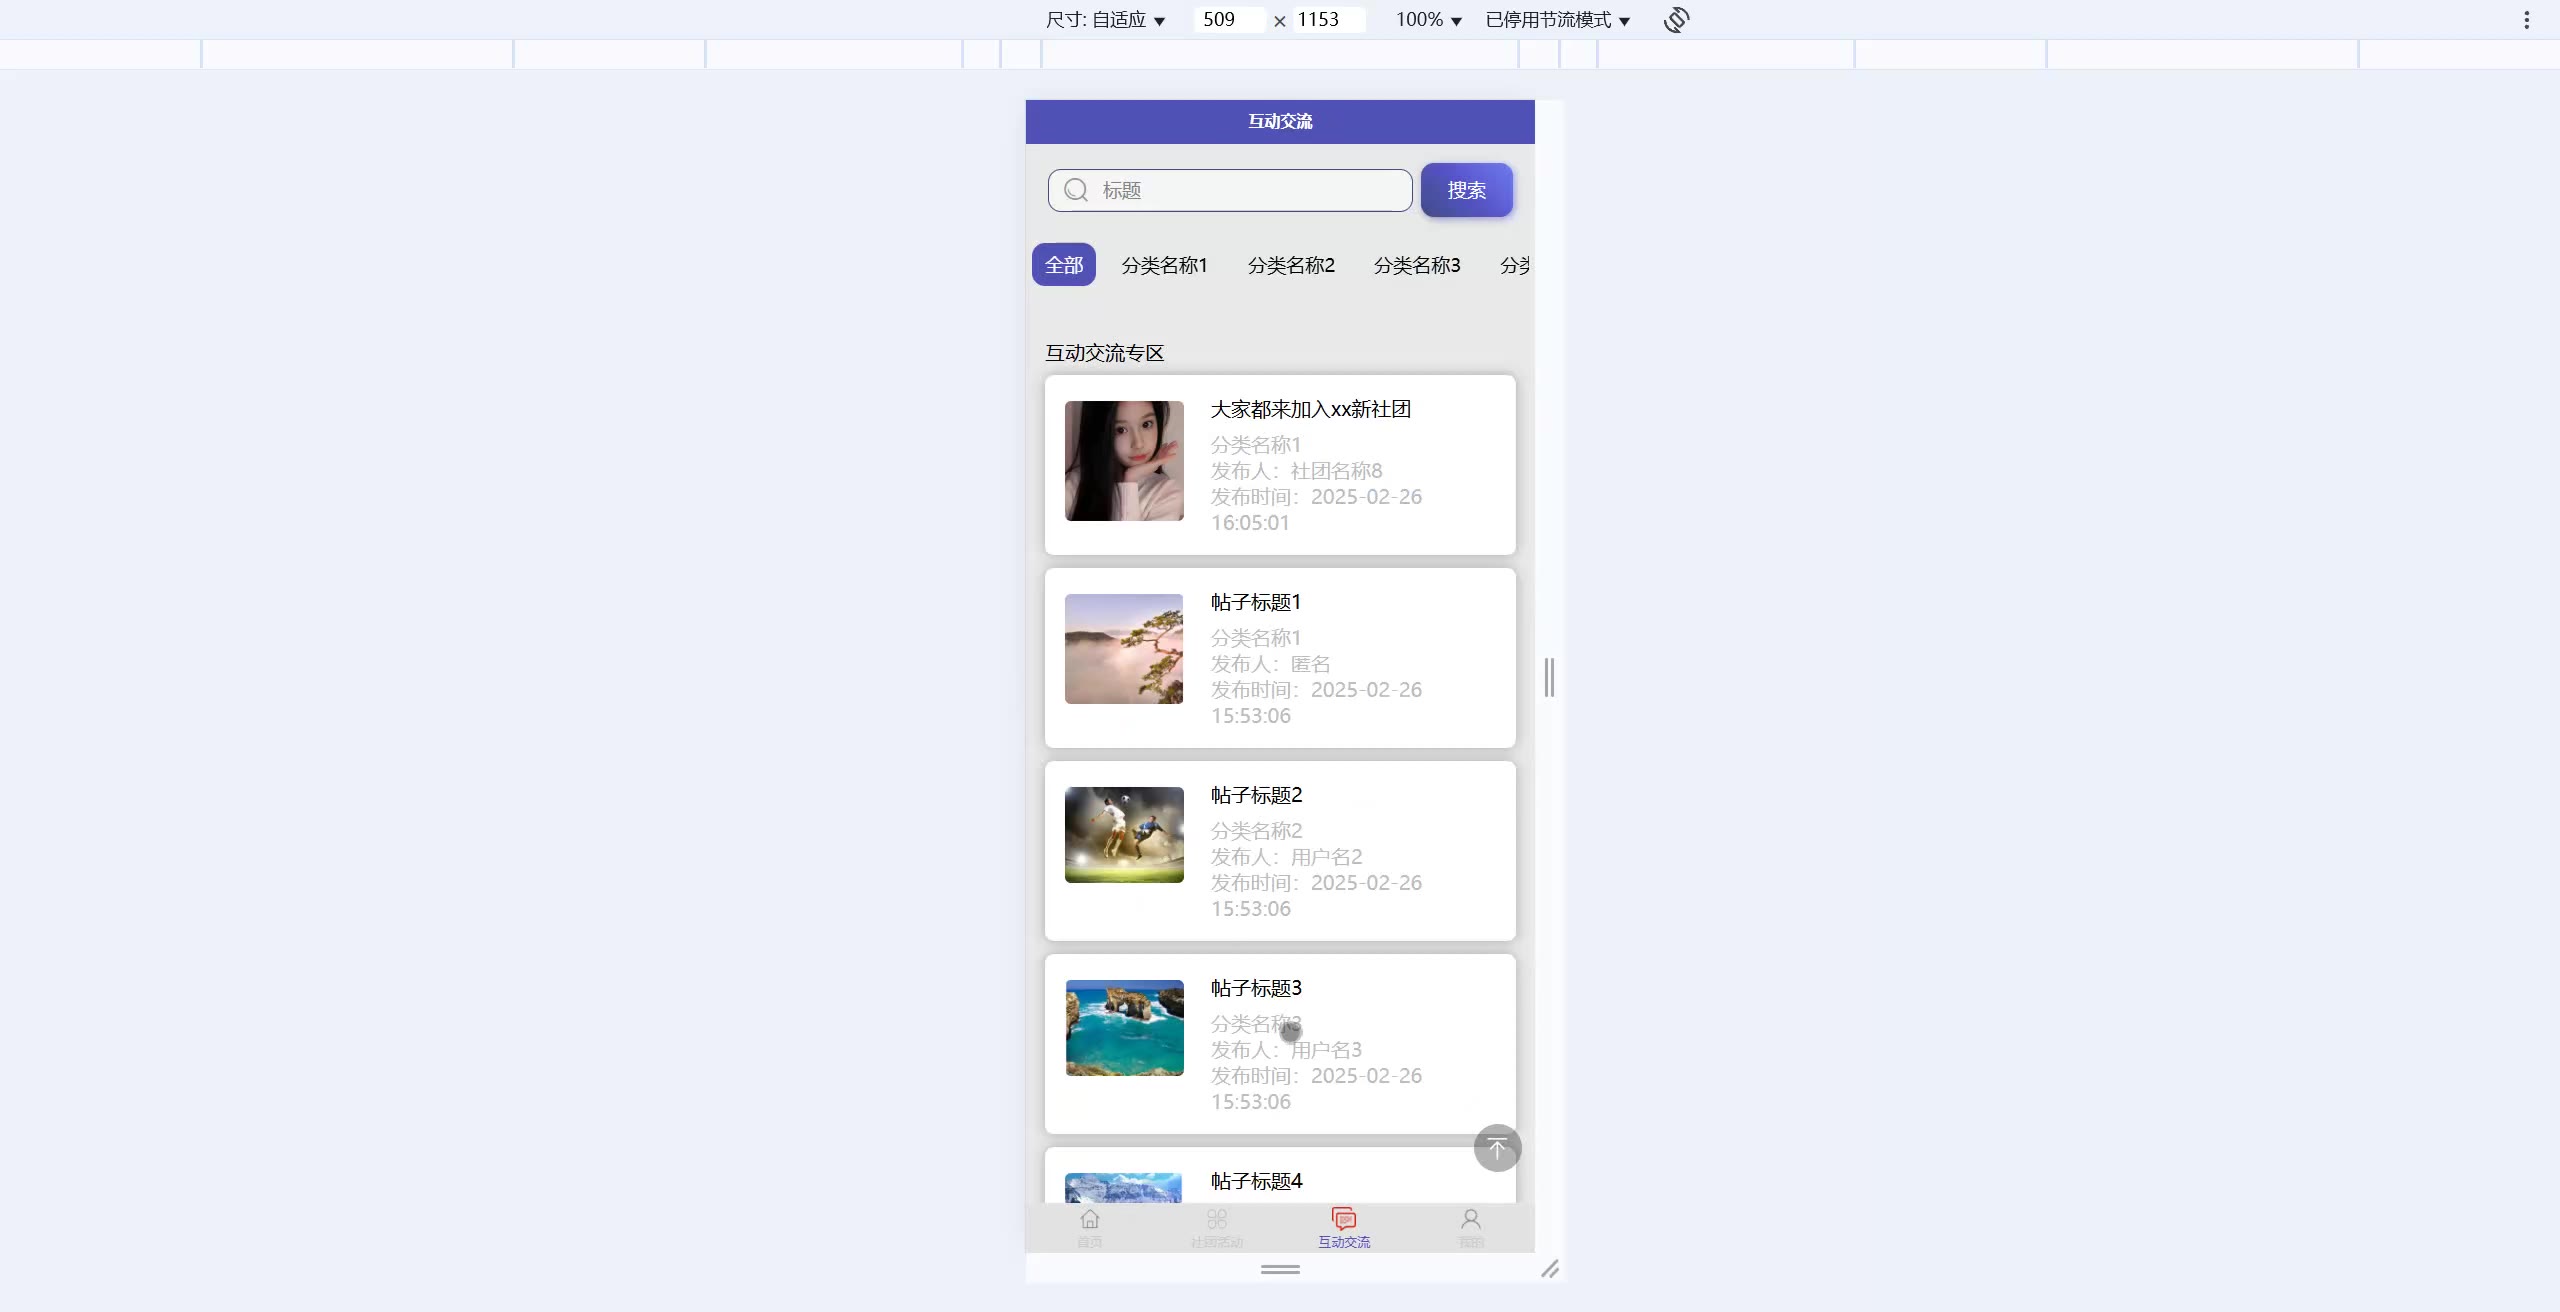Open the post titled 大家都来加入xx新社团
The height and width of the screenshot is (1312, 2560).
point(1310,409)
